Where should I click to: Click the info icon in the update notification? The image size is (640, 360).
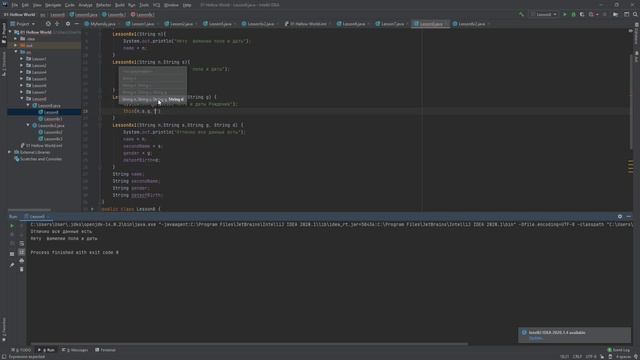tap(524, 333)
